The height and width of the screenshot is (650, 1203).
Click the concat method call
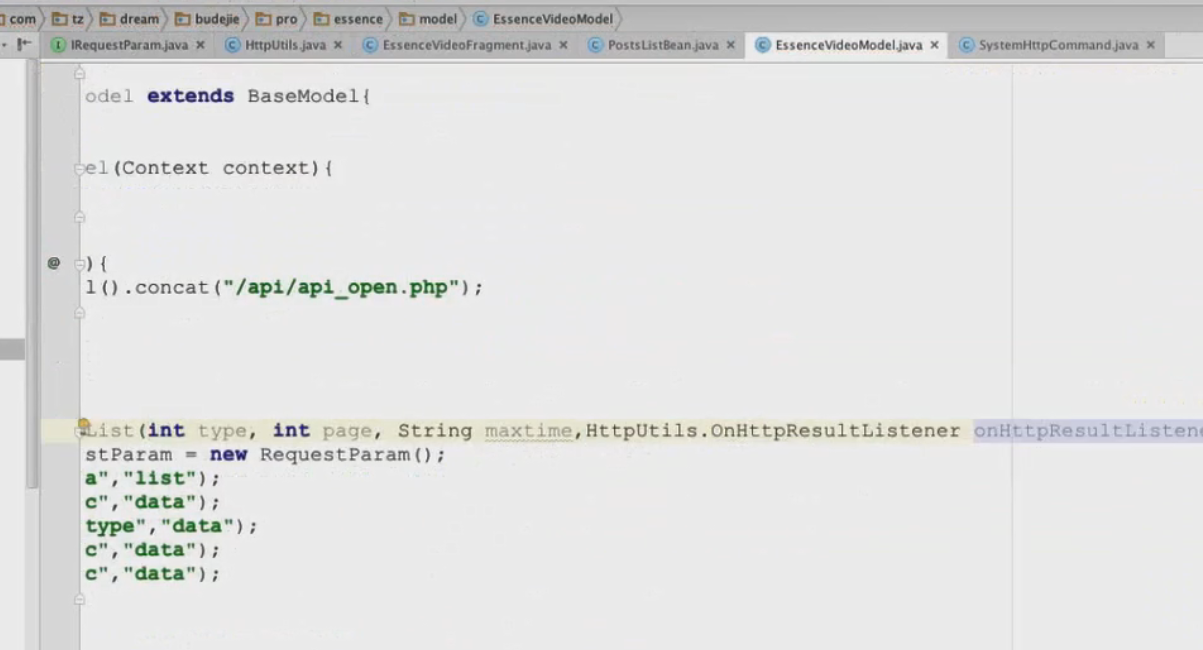(172, 288)
